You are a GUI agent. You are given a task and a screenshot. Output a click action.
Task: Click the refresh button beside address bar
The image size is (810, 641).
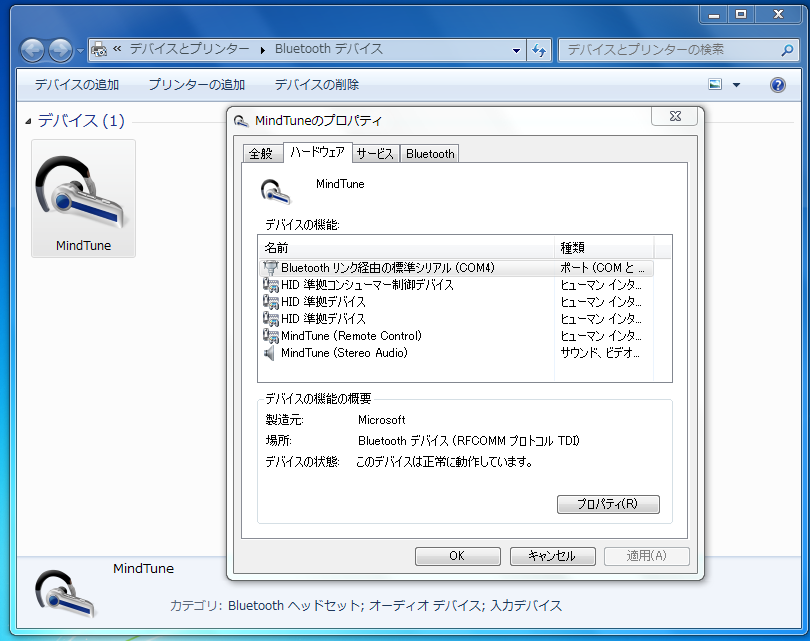(539, 51)
